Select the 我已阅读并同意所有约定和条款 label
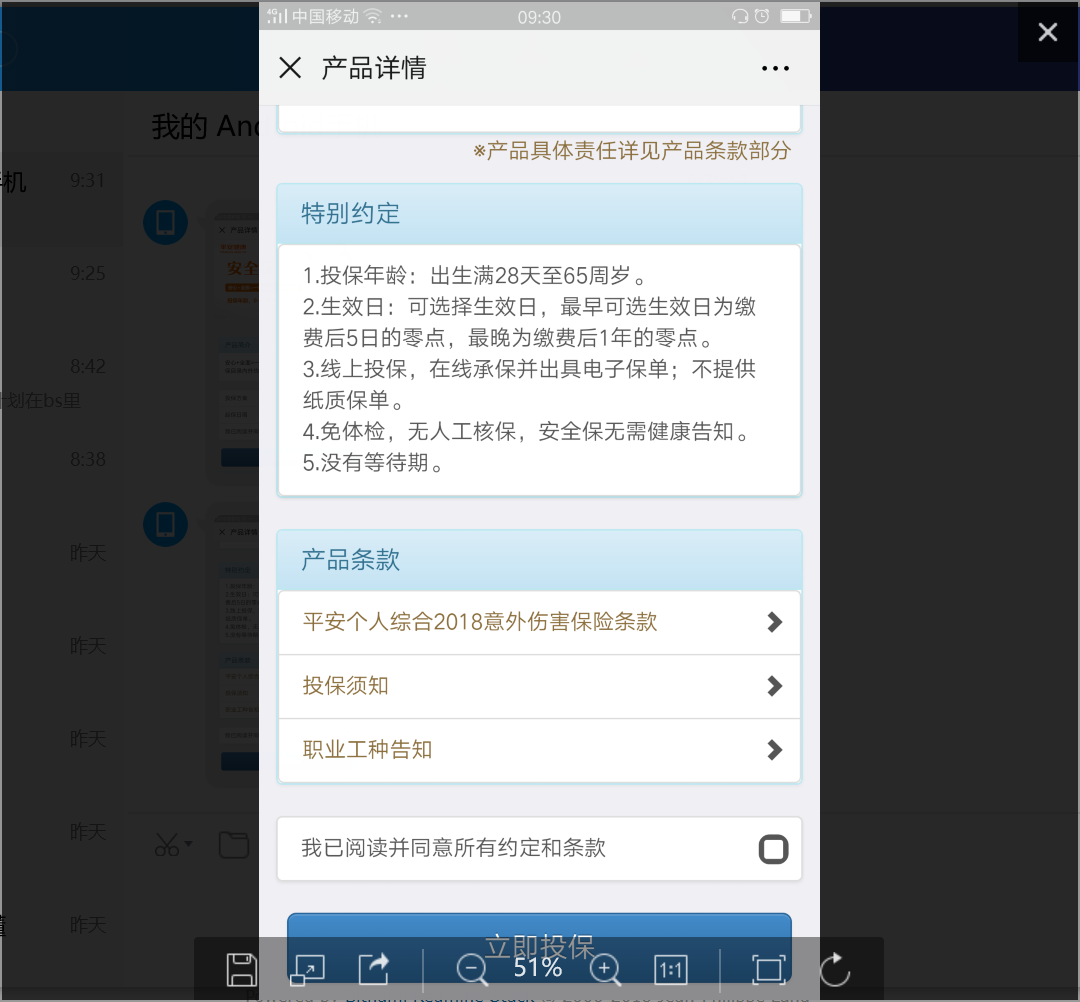Image resolution: width=1080 pixels, height=1002 pixels. point(453,848)
